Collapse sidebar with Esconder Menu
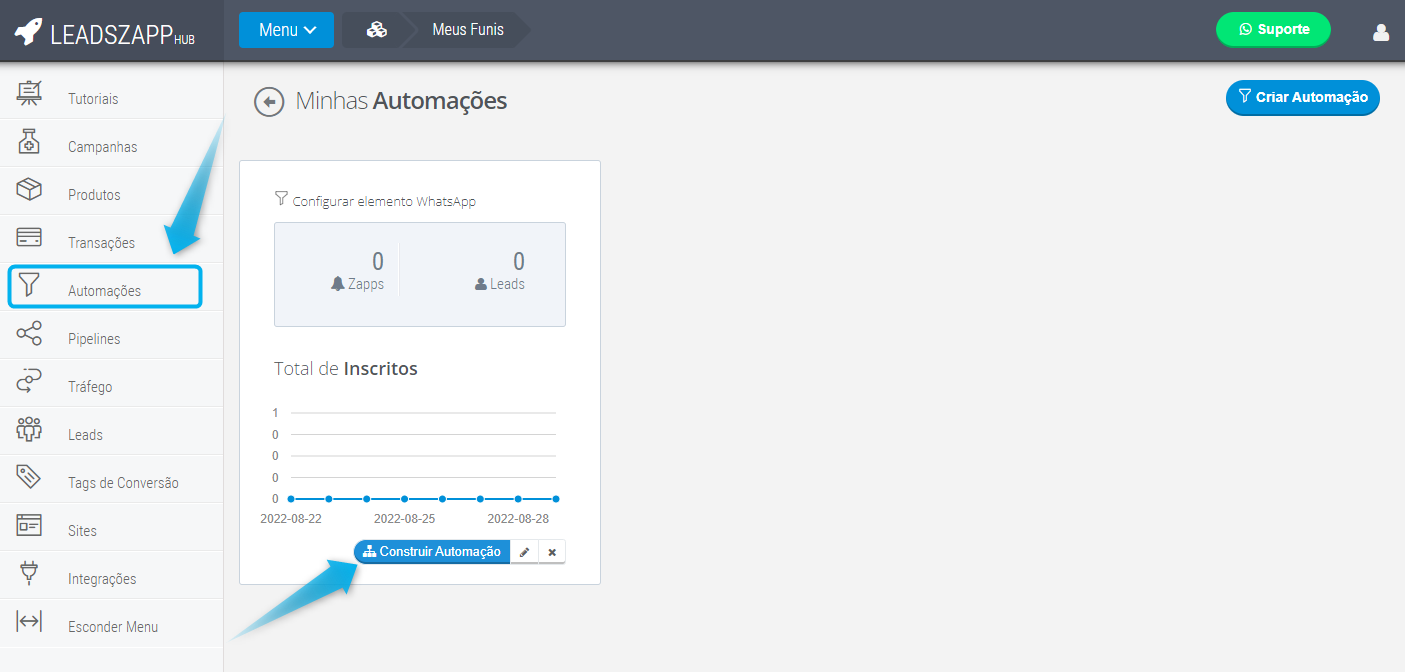The image size is (1405, 672). [x=112, y=627]
